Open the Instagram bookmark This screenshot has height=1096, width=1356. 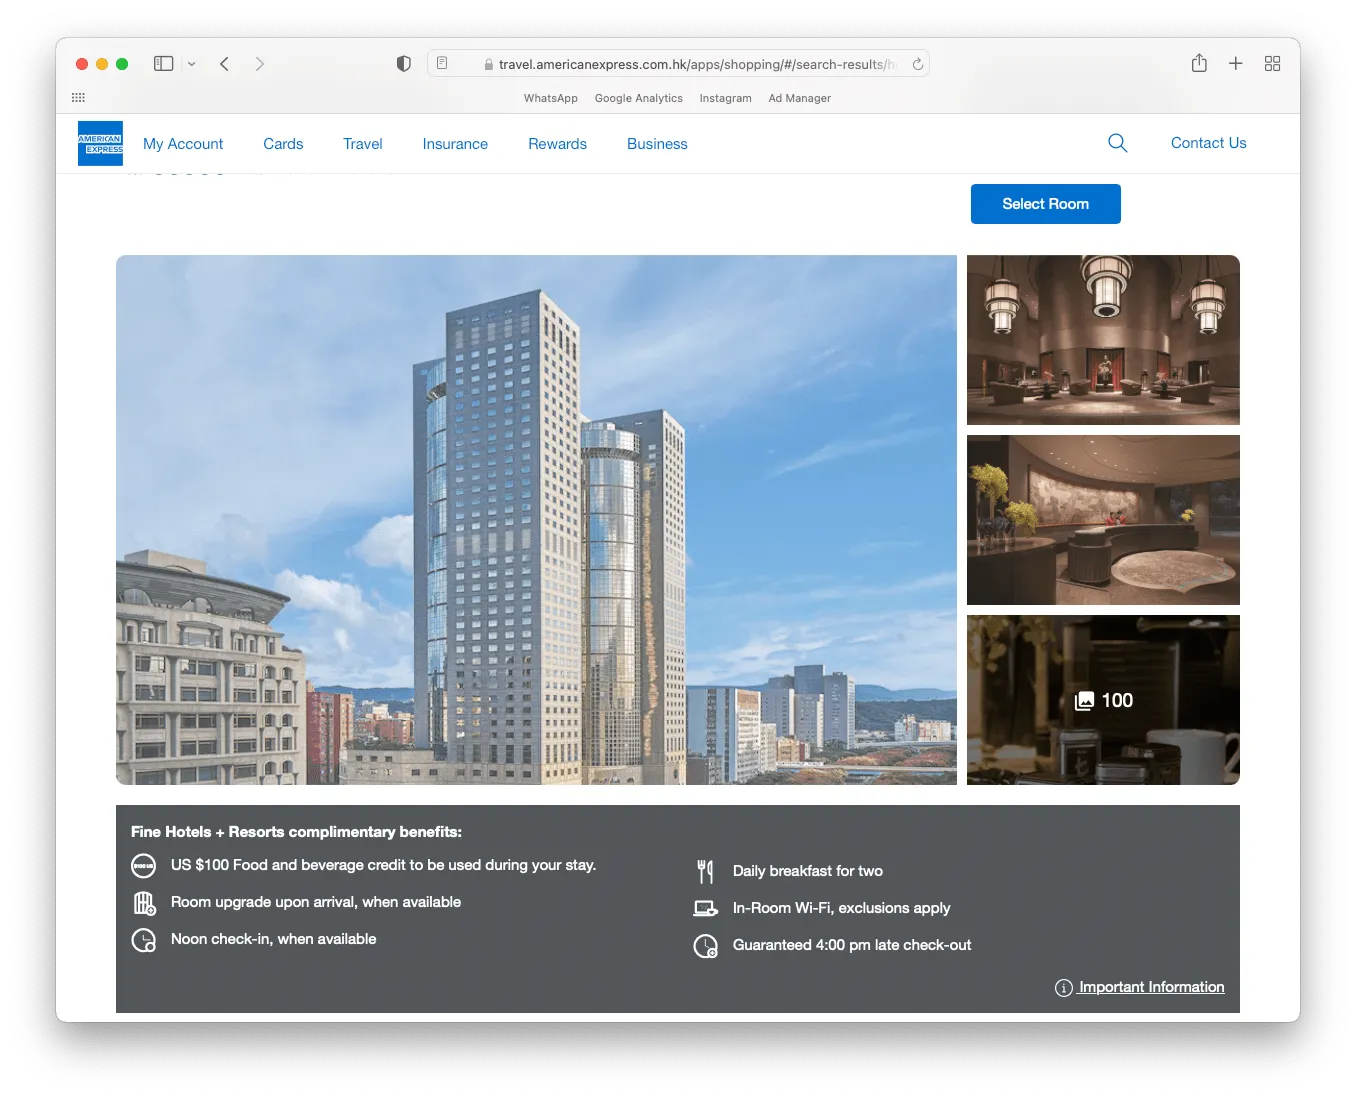click(726, 98)
